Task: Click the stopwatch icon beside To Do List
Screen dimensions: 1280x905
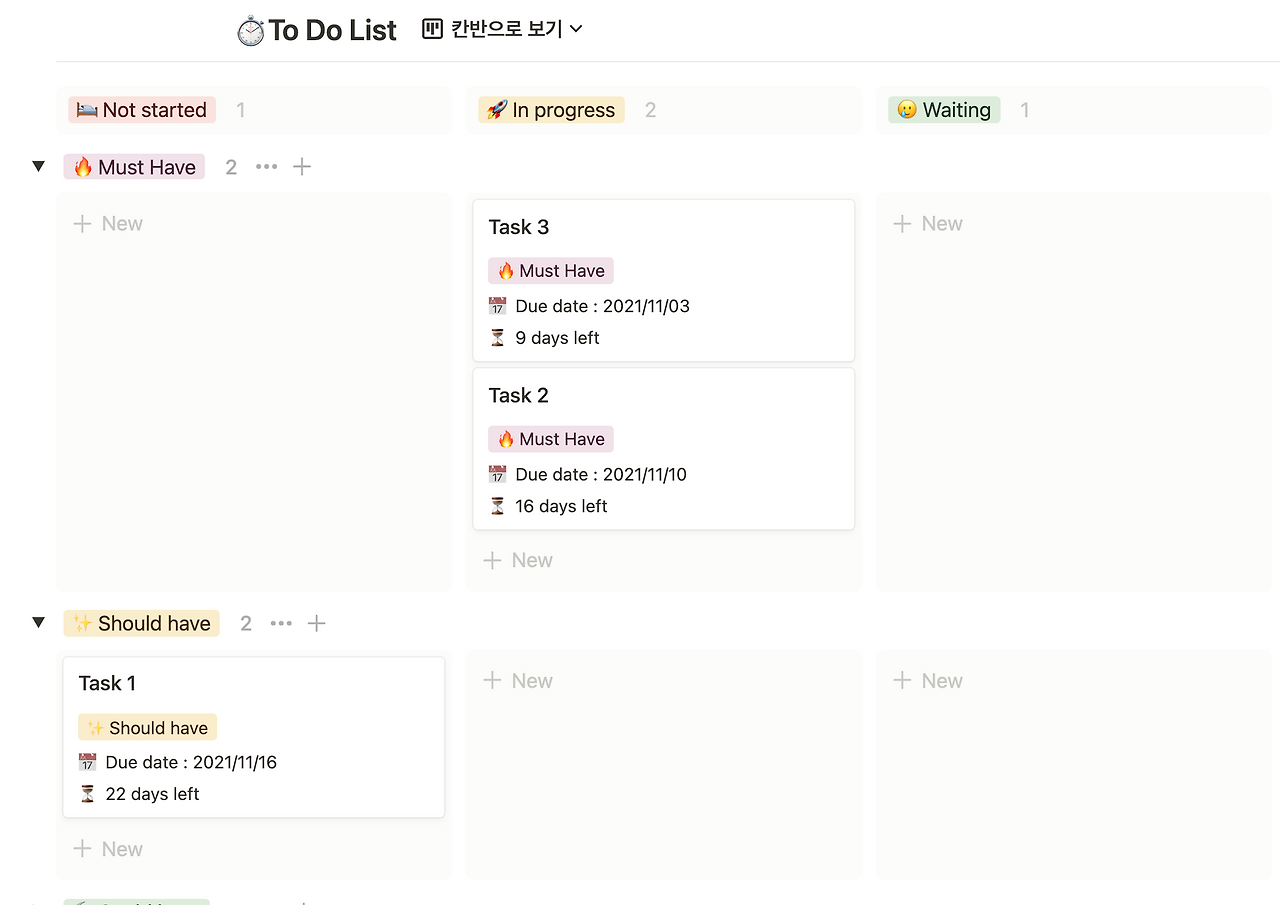Action: 250,31
